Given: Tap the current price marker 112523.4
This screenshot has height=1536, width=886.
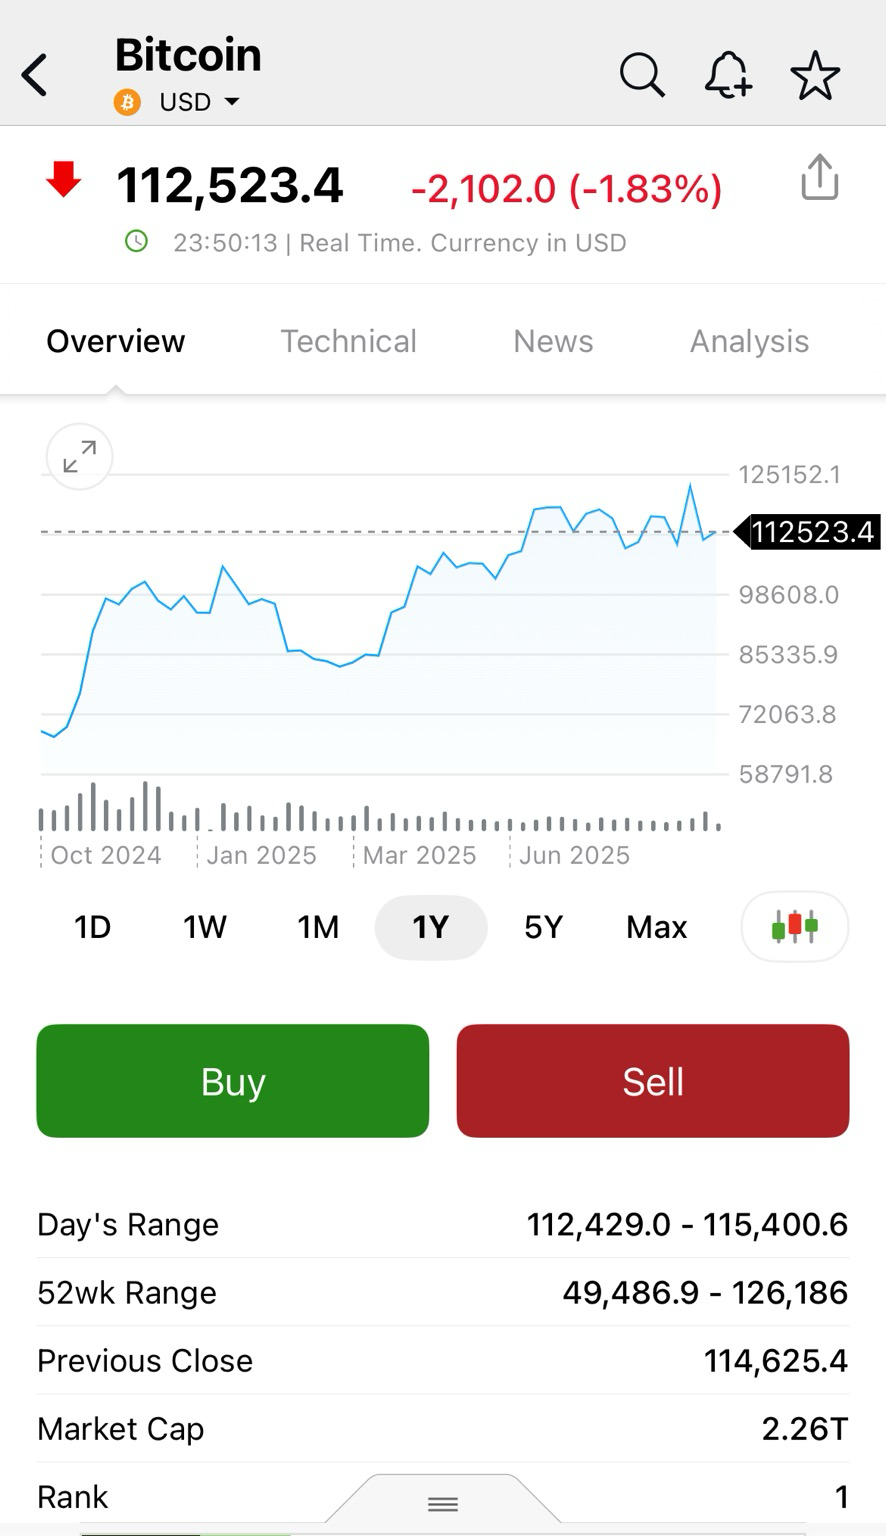Looking at the screenshot, I should [811, 532].
